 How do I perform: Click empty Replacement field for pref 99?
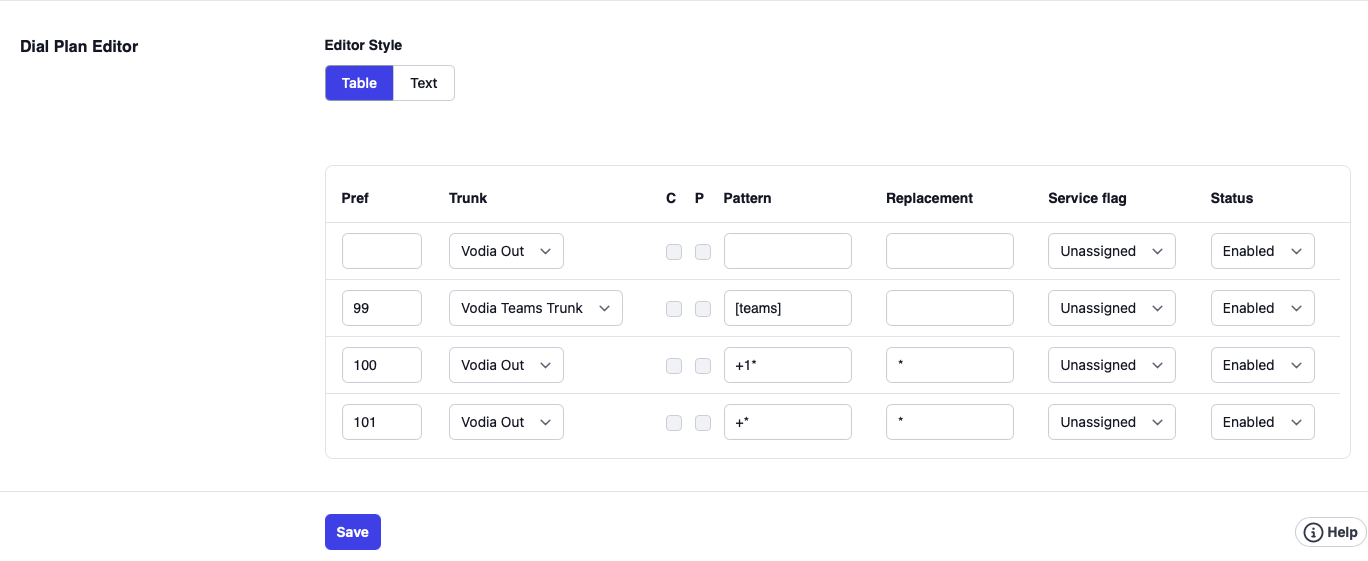949,308
